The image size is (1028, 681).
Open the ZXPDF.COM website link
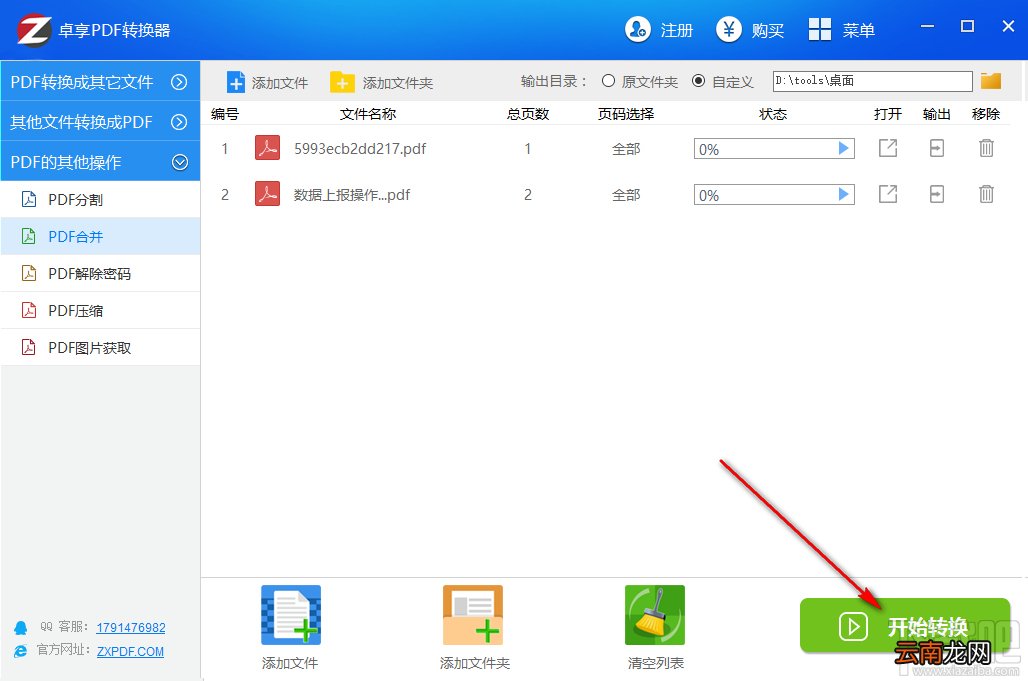130,652
